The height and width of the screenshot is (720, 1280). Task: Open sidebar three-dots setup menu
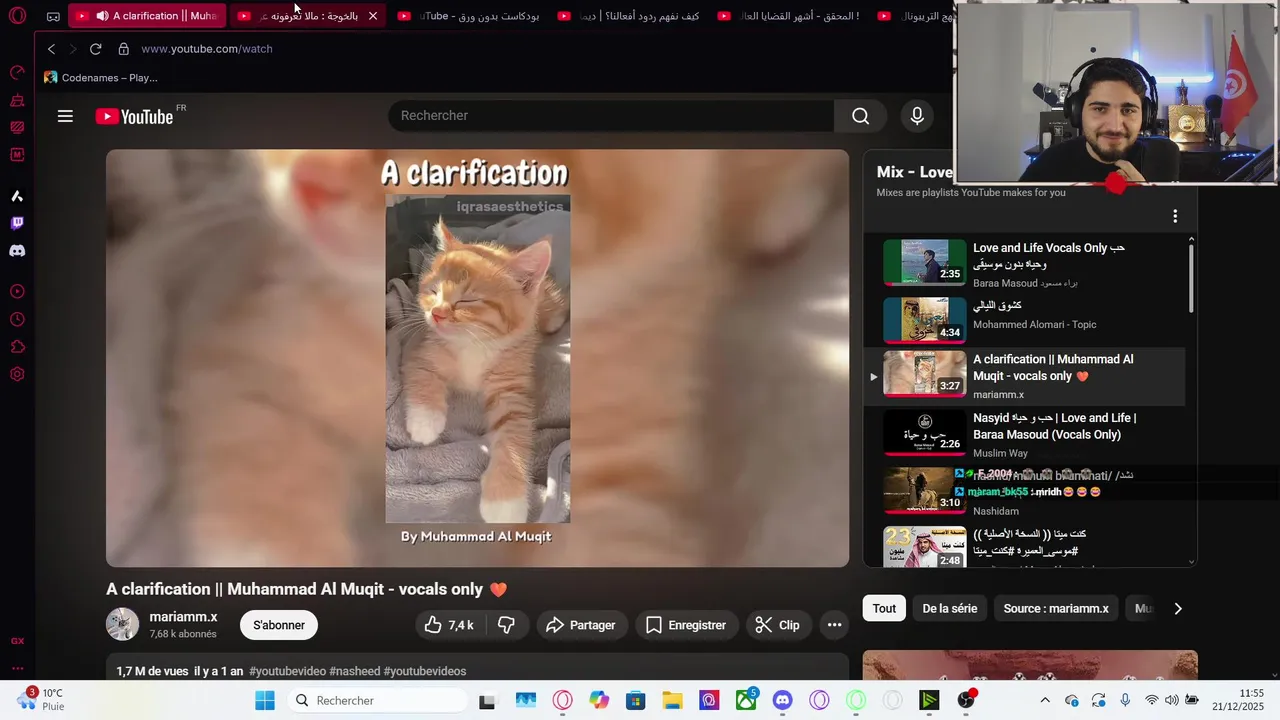coord(17,668)
